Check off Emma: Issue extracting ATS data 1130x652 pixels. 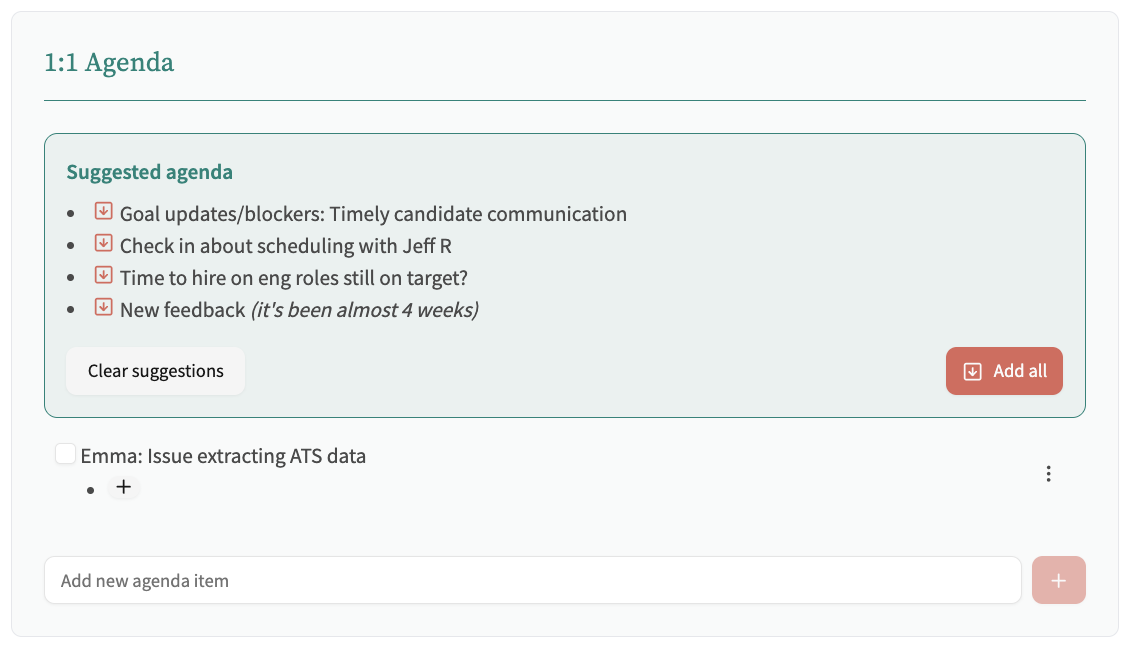pyautogui.click(x=65, y=455)
